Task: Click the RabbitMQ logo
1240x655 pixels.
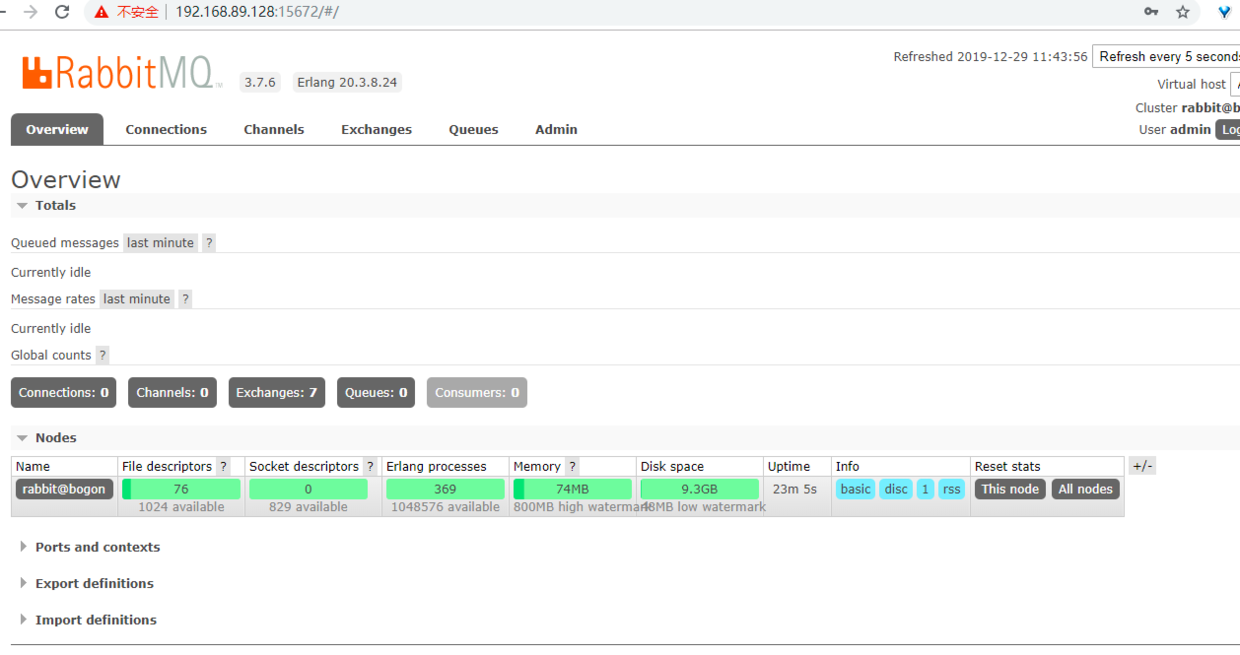Action: (117, 73)
